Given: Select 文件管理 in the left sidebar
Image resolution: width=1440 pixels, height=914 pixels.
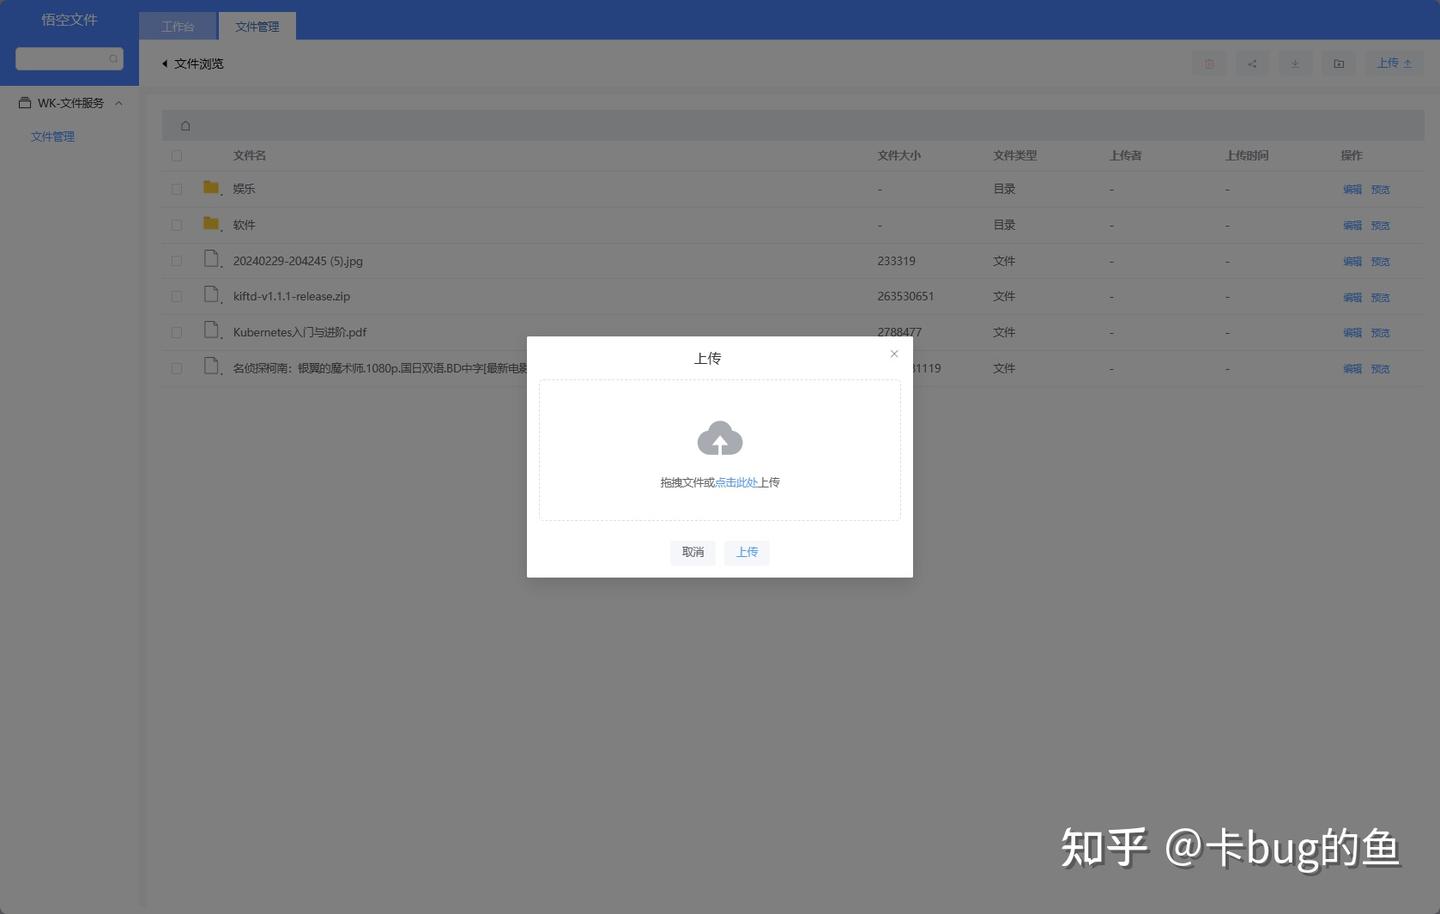Looking at the screenshot, I should tap(52, 136).
